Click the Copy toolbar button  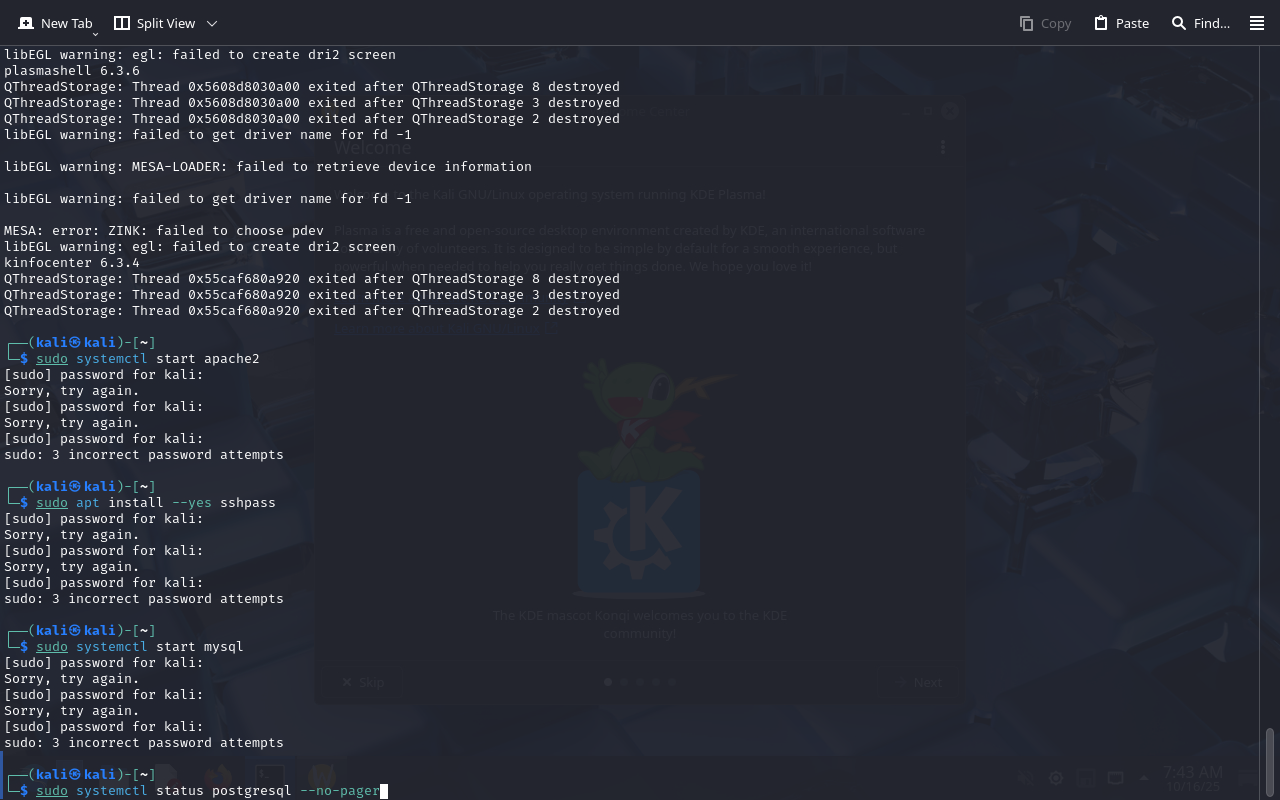[x=1045, y=23]
